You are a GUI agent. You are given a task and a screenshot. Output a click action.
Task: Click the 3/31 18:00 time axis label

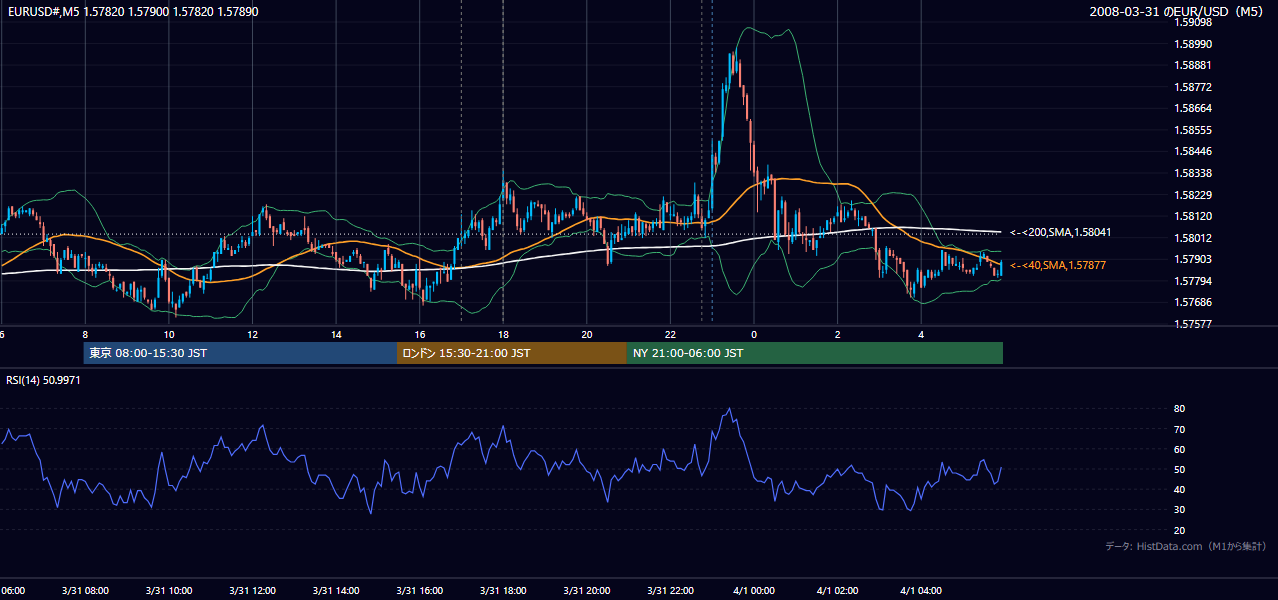click(503, 591)
